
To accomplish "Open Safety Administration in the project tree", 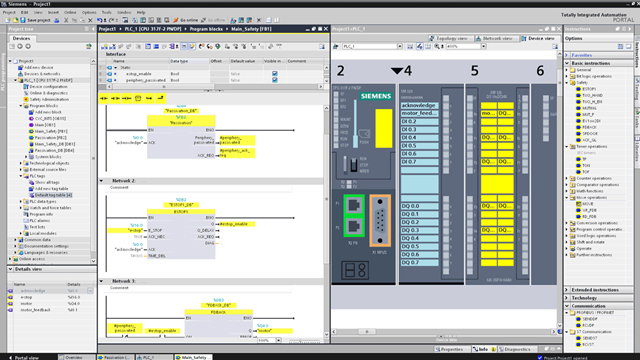I will click(x=49, y=99).
